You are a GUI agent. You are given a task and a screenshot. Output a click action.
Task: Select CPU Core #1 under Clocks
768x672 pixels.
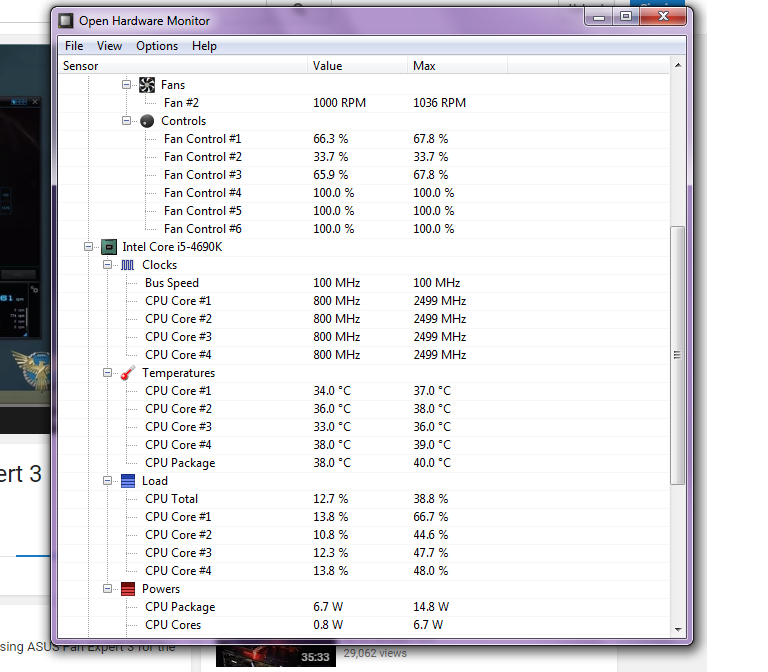(363, 301)
